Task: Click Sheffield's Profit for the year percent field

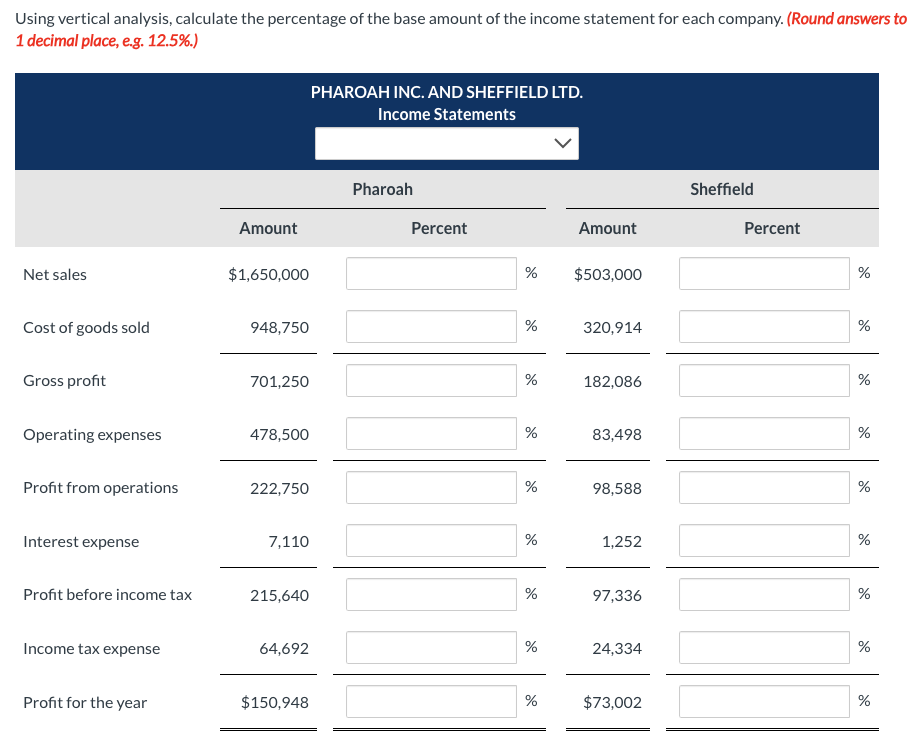Action: point(763,701)
